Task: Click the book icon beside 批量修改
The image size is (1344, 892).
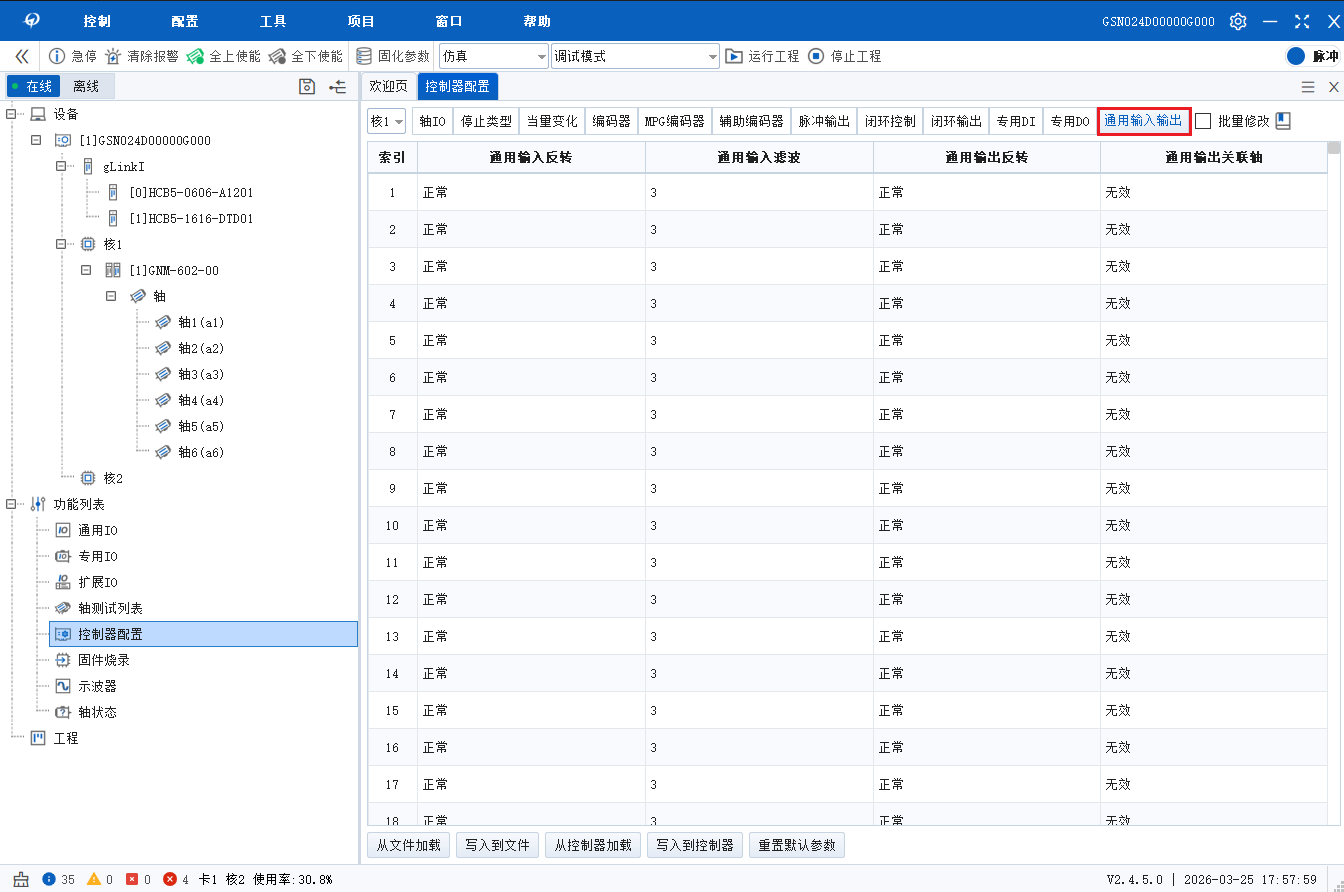Action: click(x=1284, y=121)
